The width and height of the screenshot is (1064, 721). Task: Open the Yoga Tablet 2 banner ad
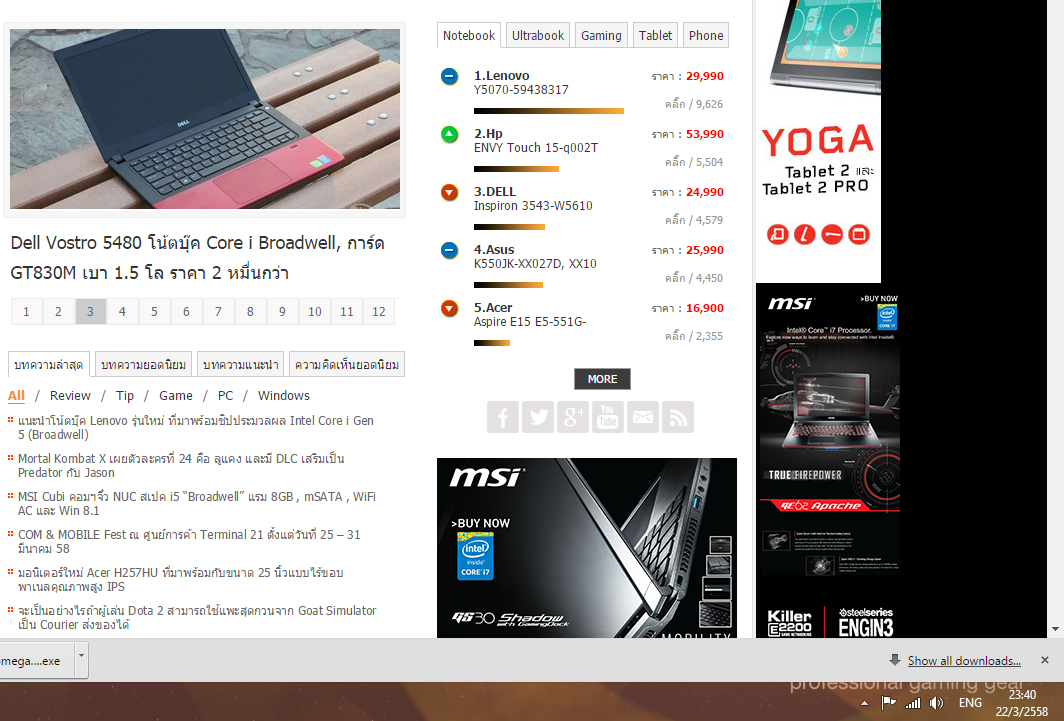click(818, 141)
